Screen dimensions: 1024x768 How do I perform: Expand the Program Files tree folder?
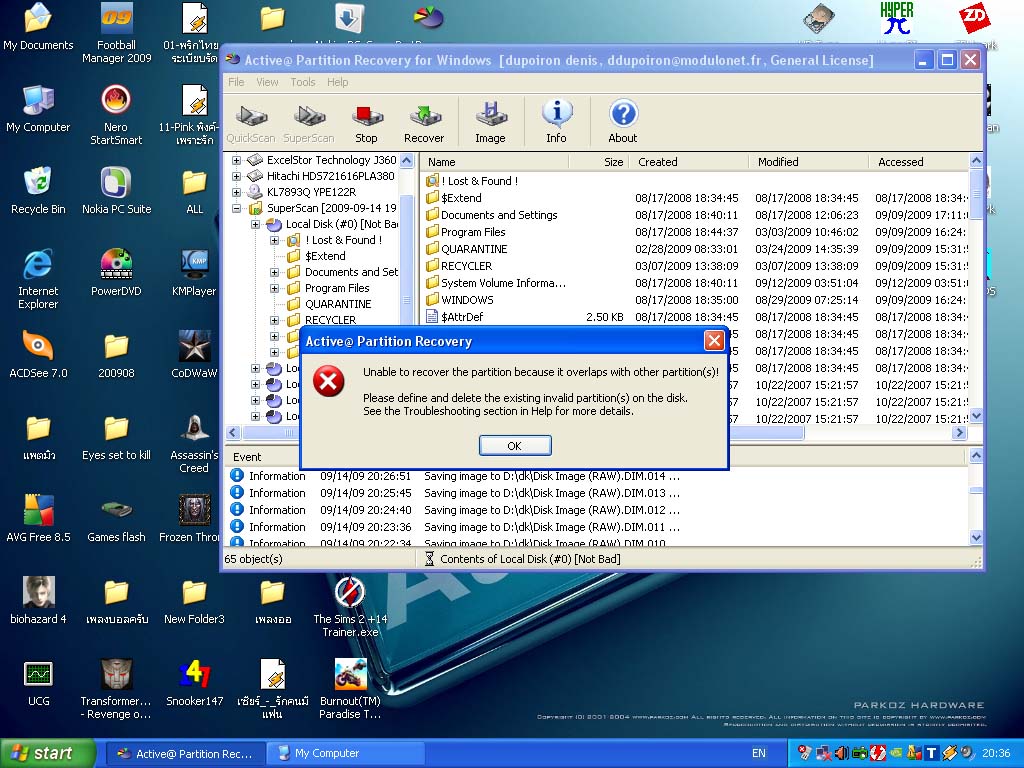coord(274,288)
